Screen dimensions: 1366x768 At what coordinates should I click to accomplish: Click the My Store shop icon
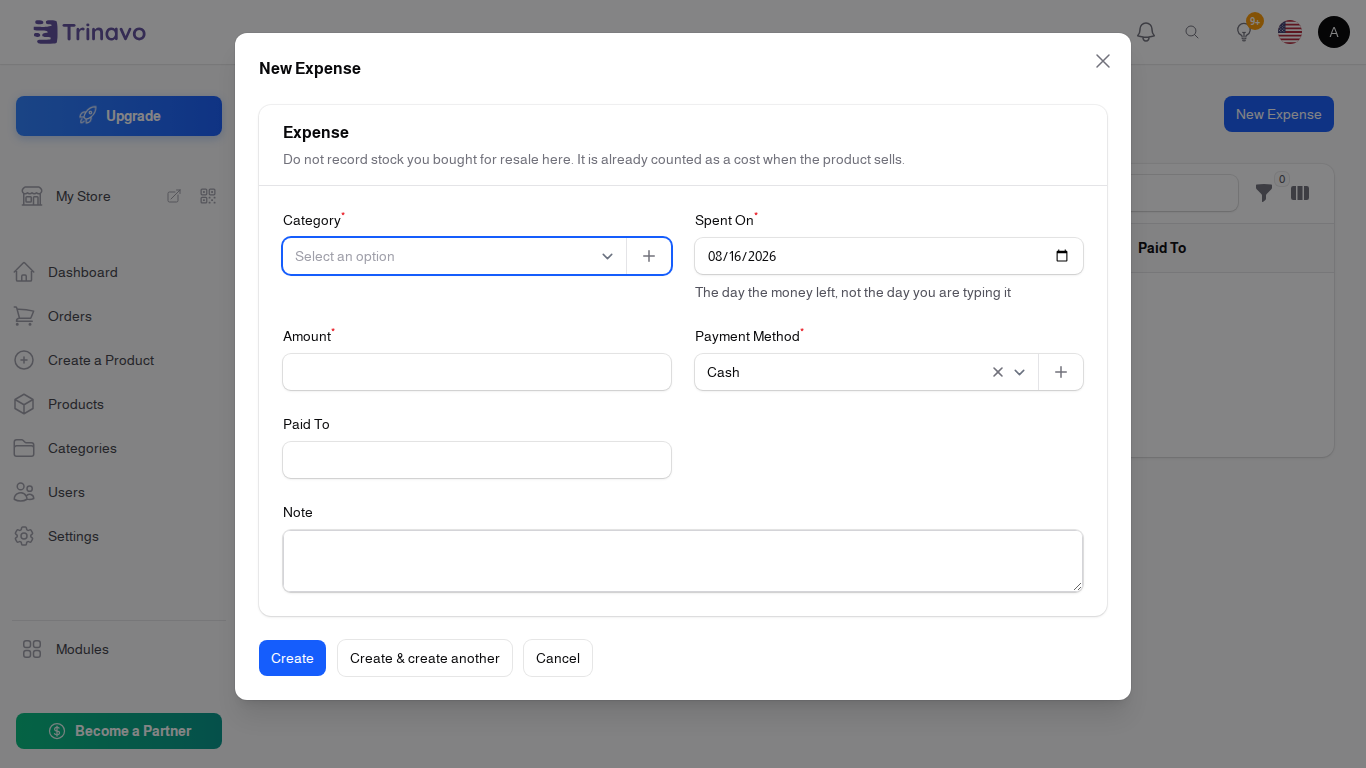click(x=32, y=196)
